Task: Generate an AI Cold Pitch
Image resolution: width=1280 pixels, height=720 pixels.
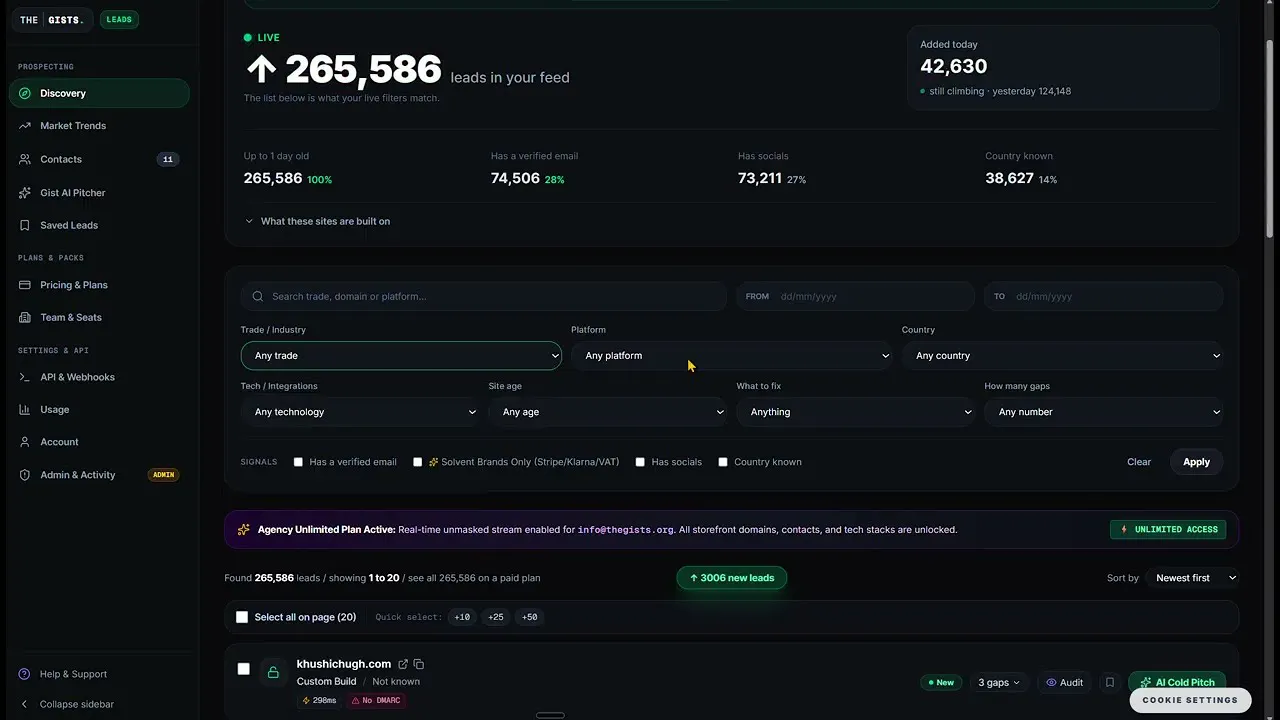Action: [1177, 682]
